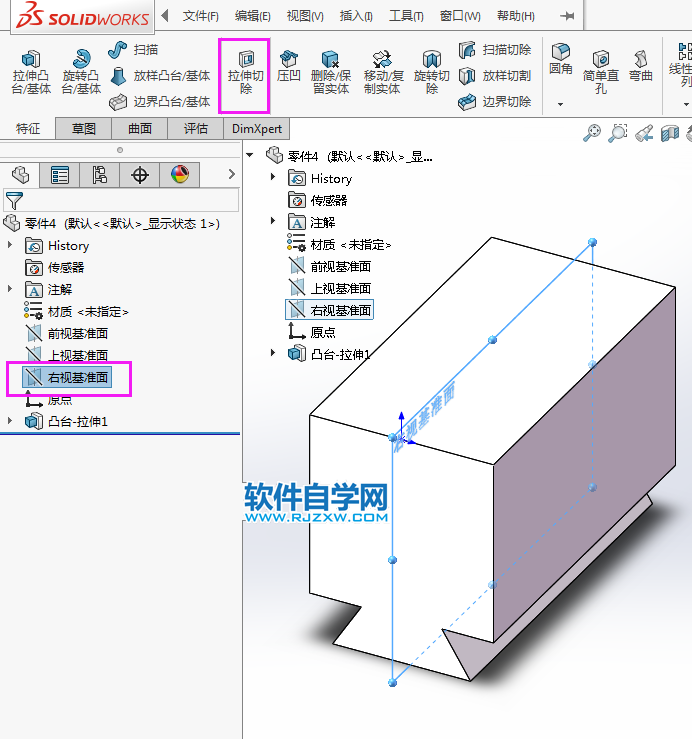The image size is (692, 739).
Task: Open the Move/Copy Bodies (移动/复制实体) tool
Action: click(383, 72)
